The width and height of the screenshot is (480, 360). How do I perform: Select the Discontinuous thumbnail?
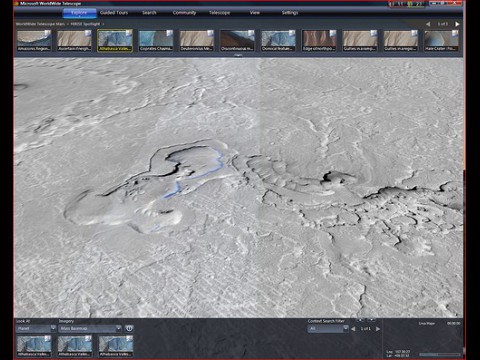point(237,40)
